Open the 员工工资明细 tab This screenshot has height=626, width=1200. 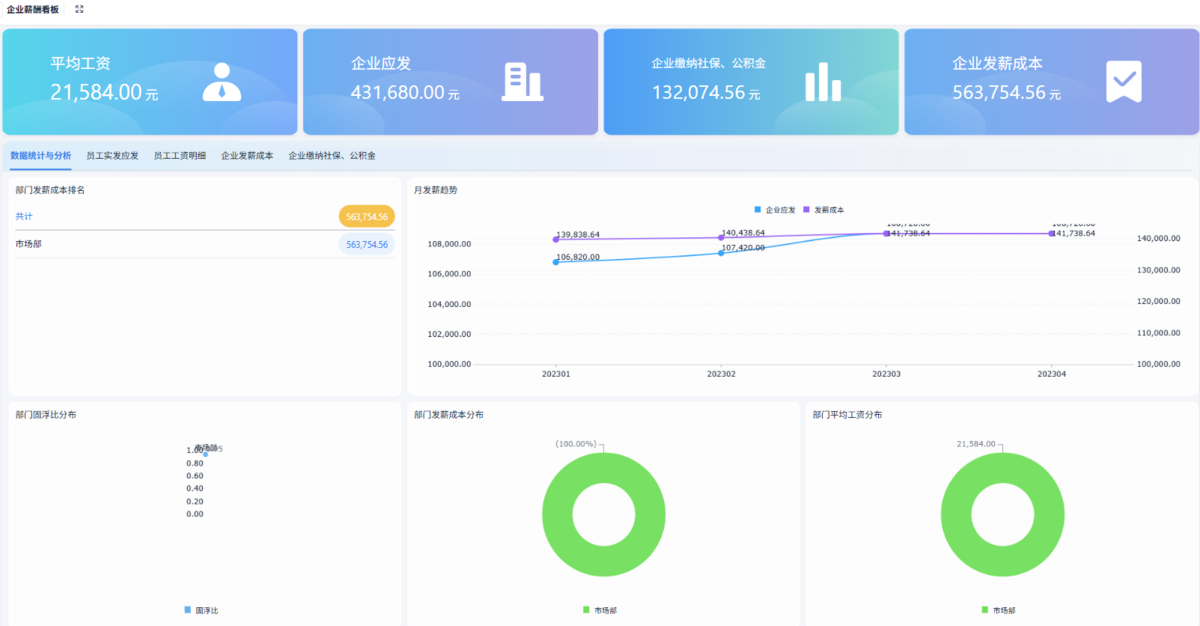point(180,156)
